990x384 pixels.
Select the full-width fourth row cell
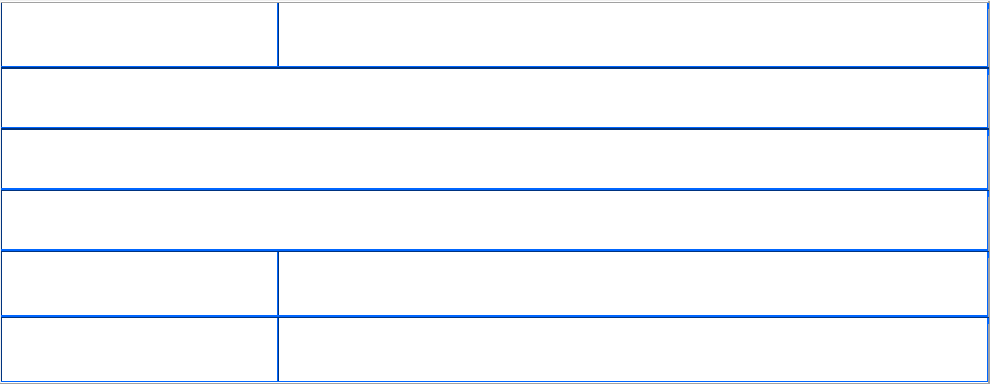[x=494, y=220]
